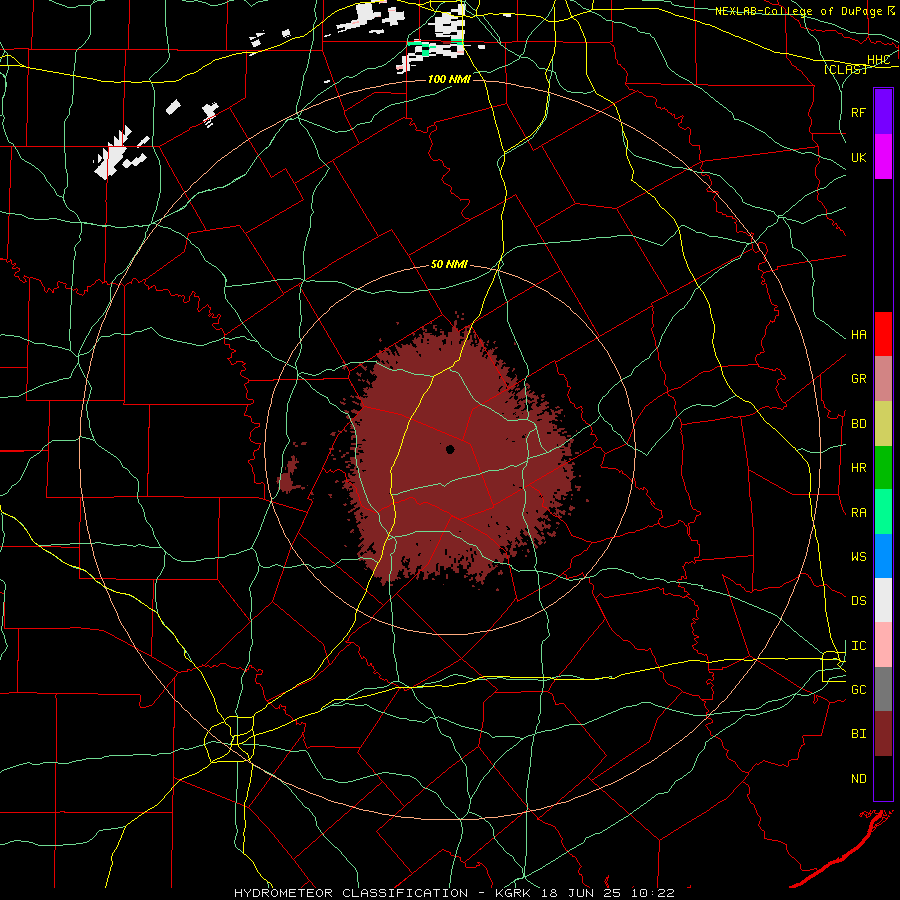
Task: Click the black radar site dot
Action: tap(450, 449)
